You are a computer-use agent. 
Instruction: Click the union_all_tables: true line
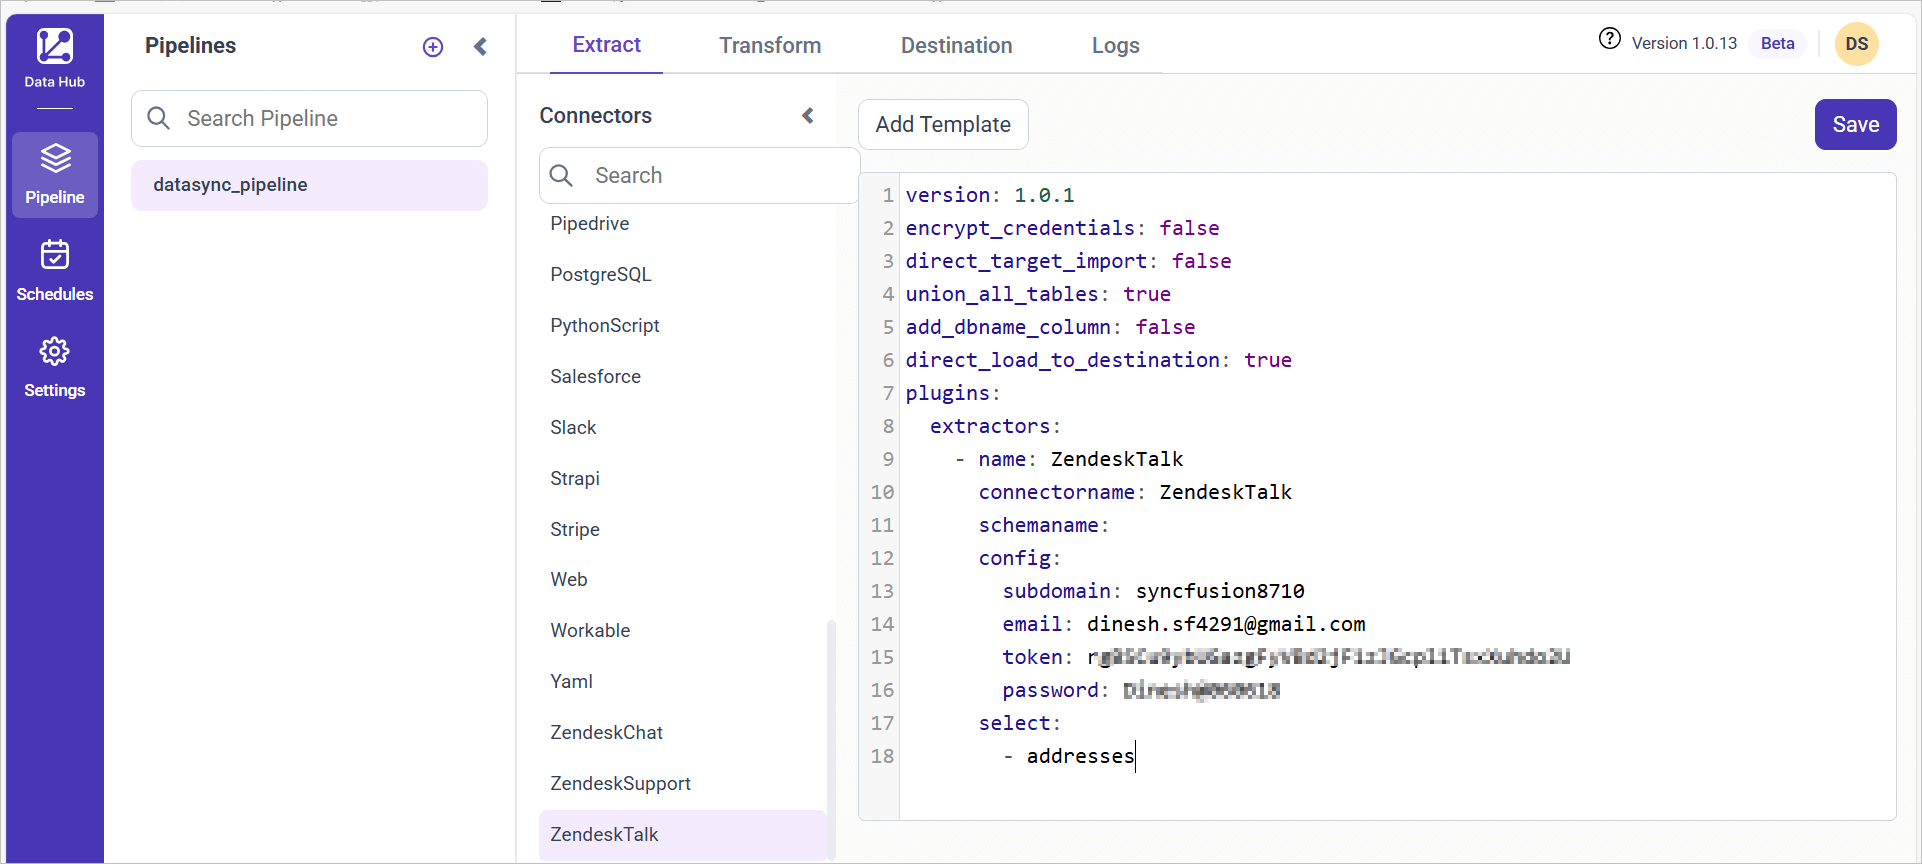point(1038,294)
